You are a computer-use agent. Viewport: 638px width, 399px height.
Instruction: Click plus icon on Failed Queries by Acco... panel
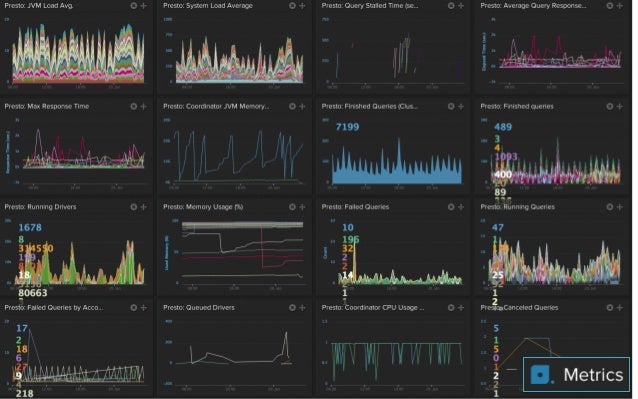click(144, 307)
